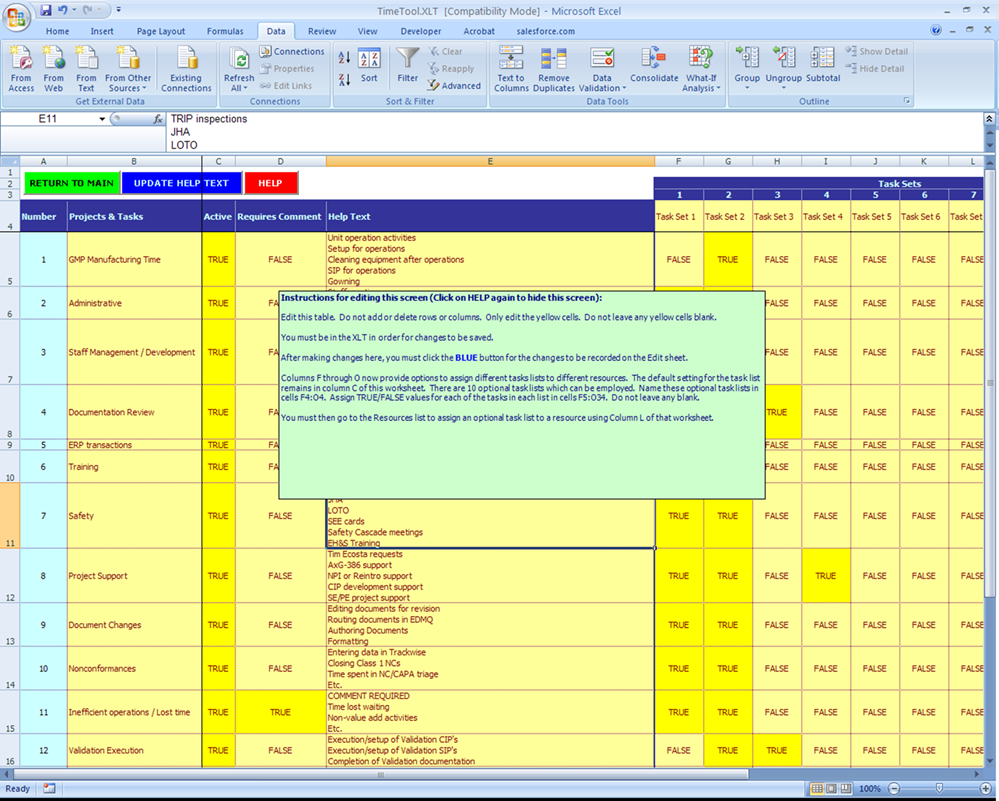Image resolution: width=999 pixels, height=801 pixels.
Task: Import data with From Access
Action: coord(21,69)
